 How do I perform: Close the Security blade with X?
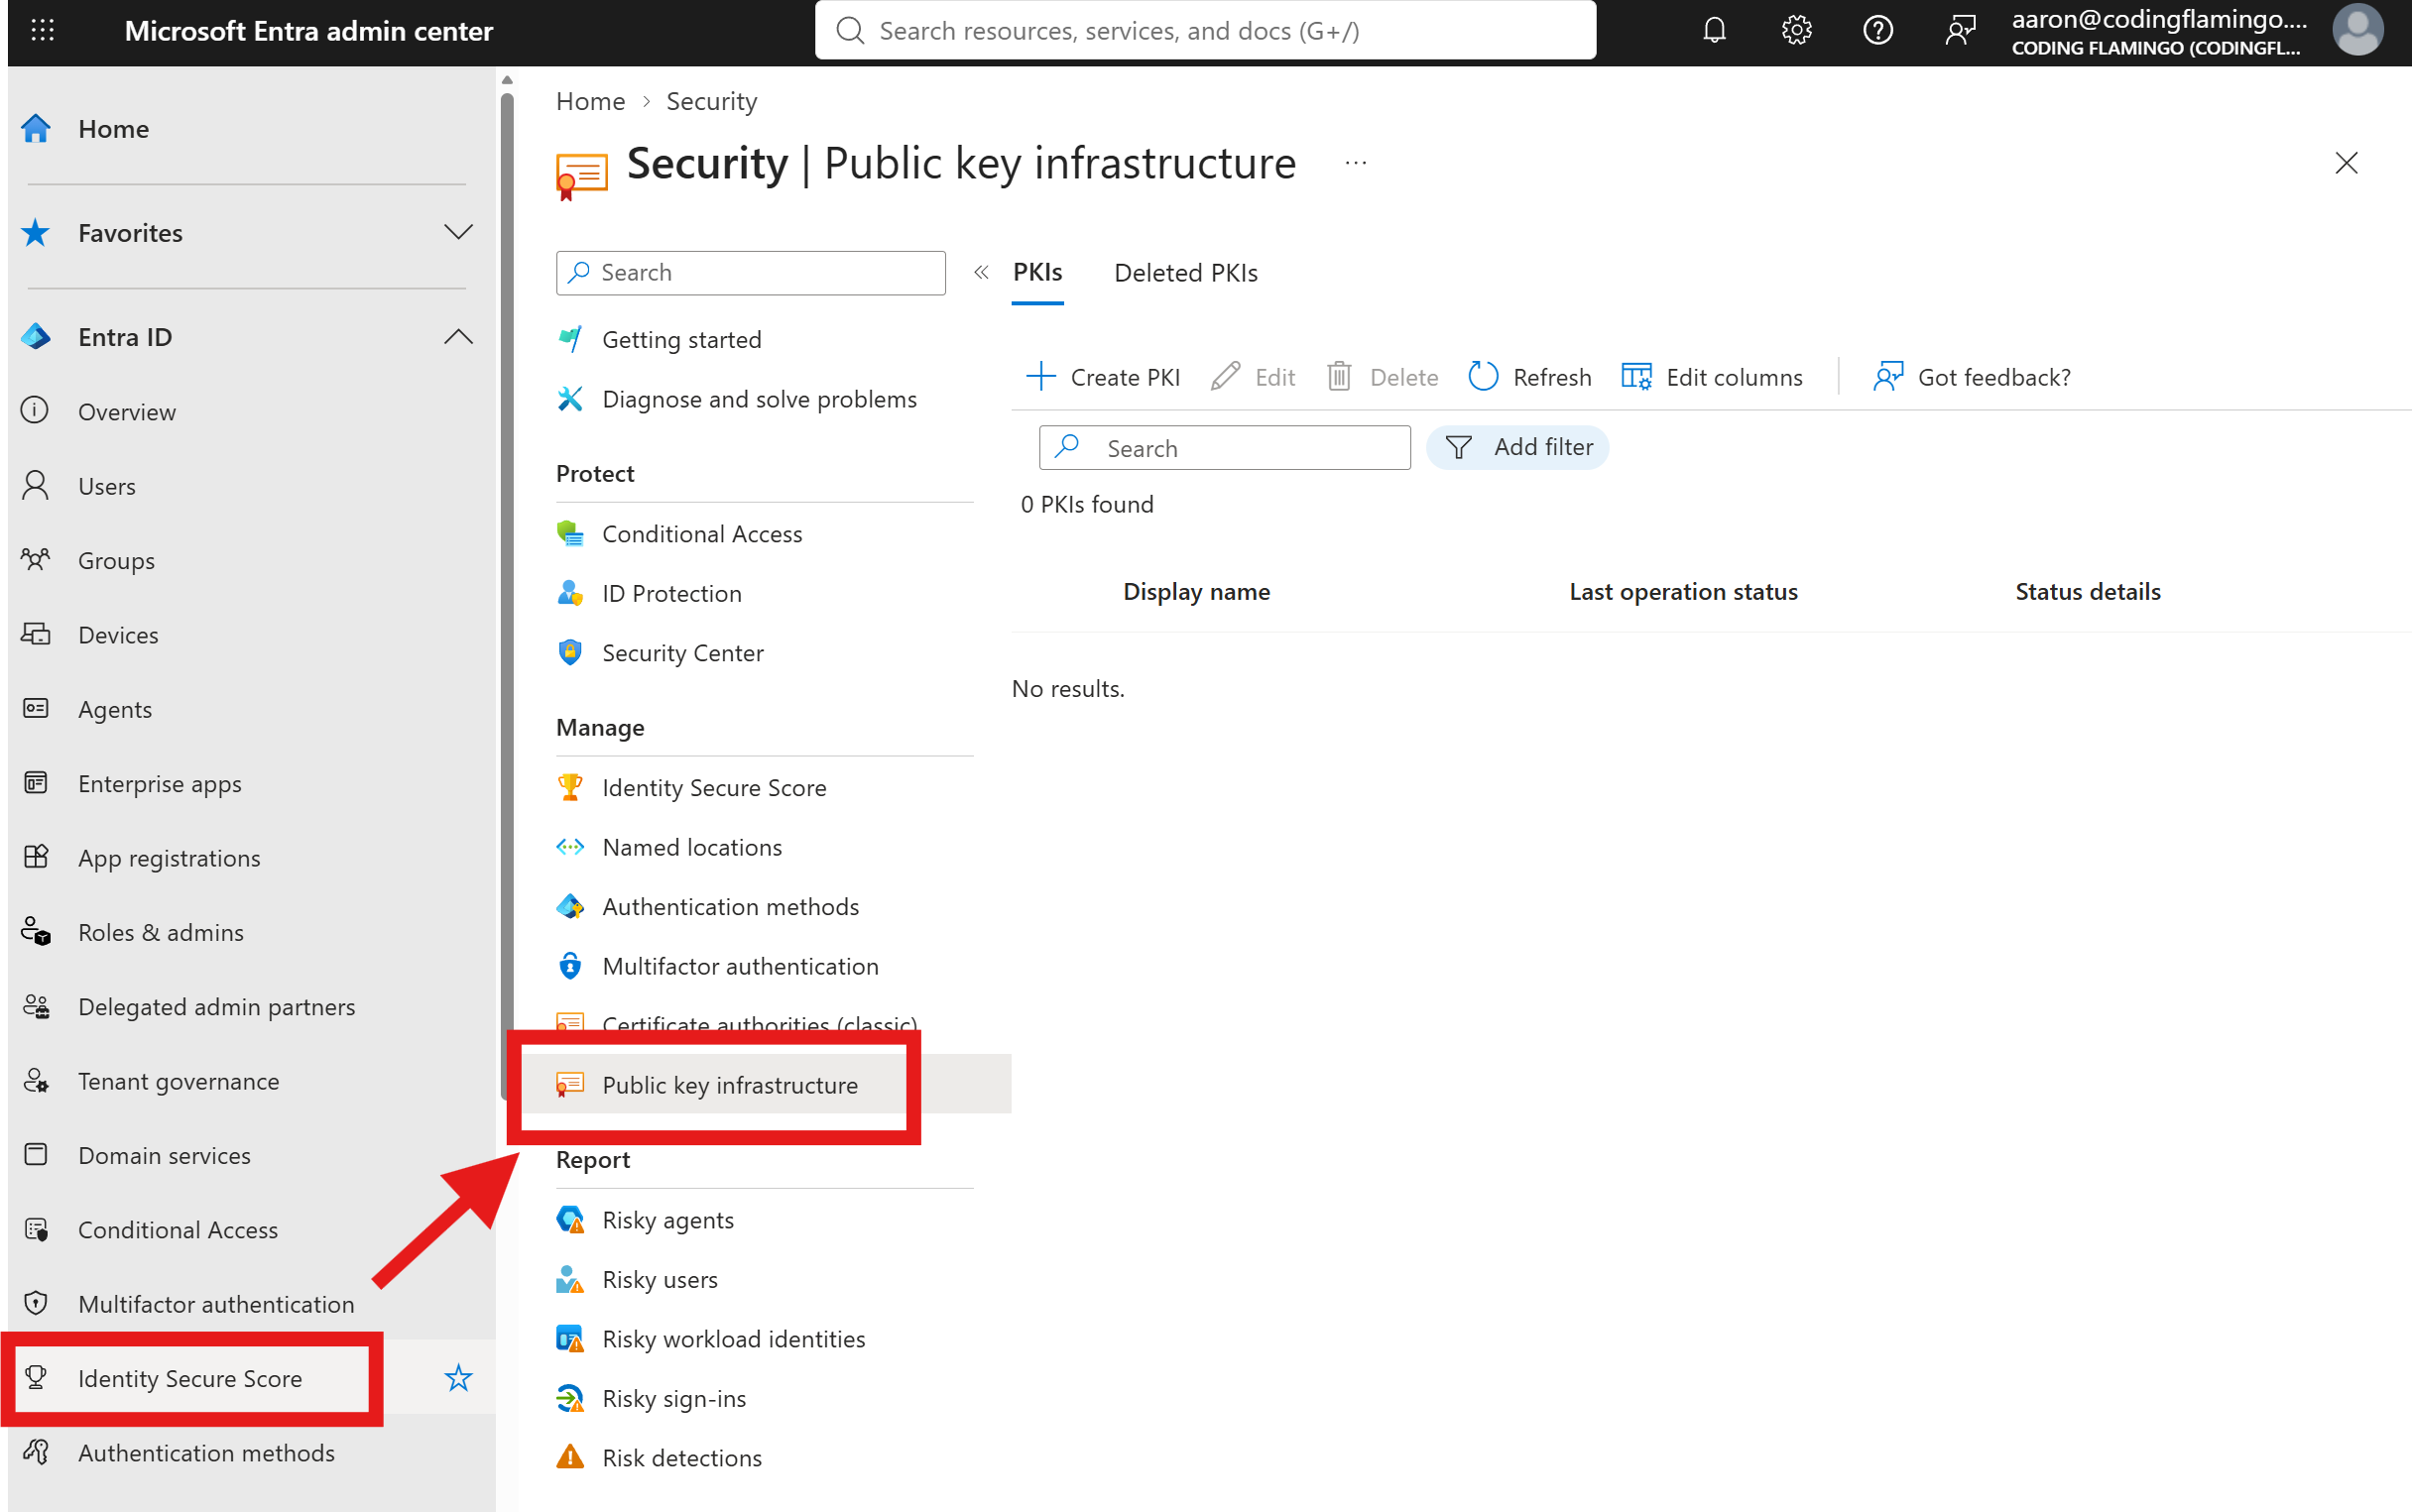pos(2346,163)
